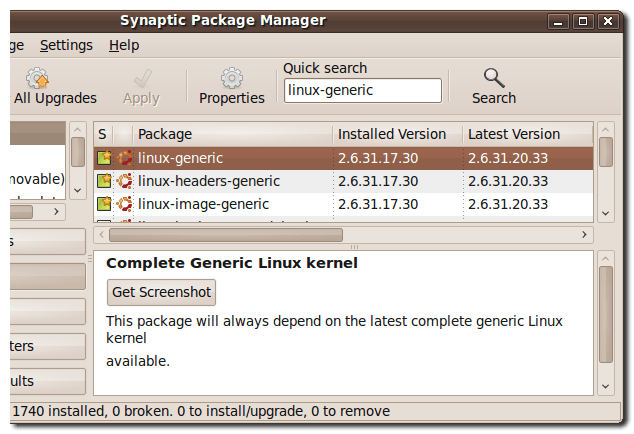Toggle status checkbox for linux-generic package
Image resolution: width=634 pixels, height=434 pixels.
tap(104, 158)
